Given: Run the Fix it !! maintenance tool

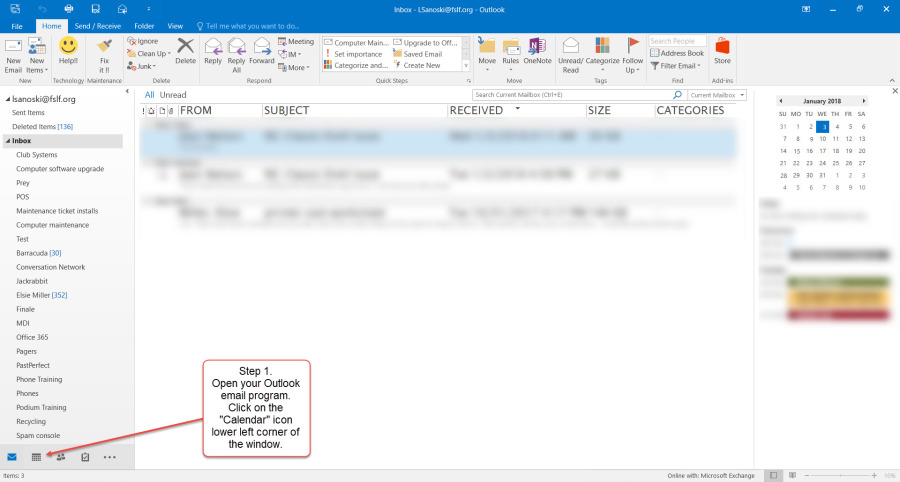Looking at the screenshot, I should pyautogui.click(x=104, y=56).
